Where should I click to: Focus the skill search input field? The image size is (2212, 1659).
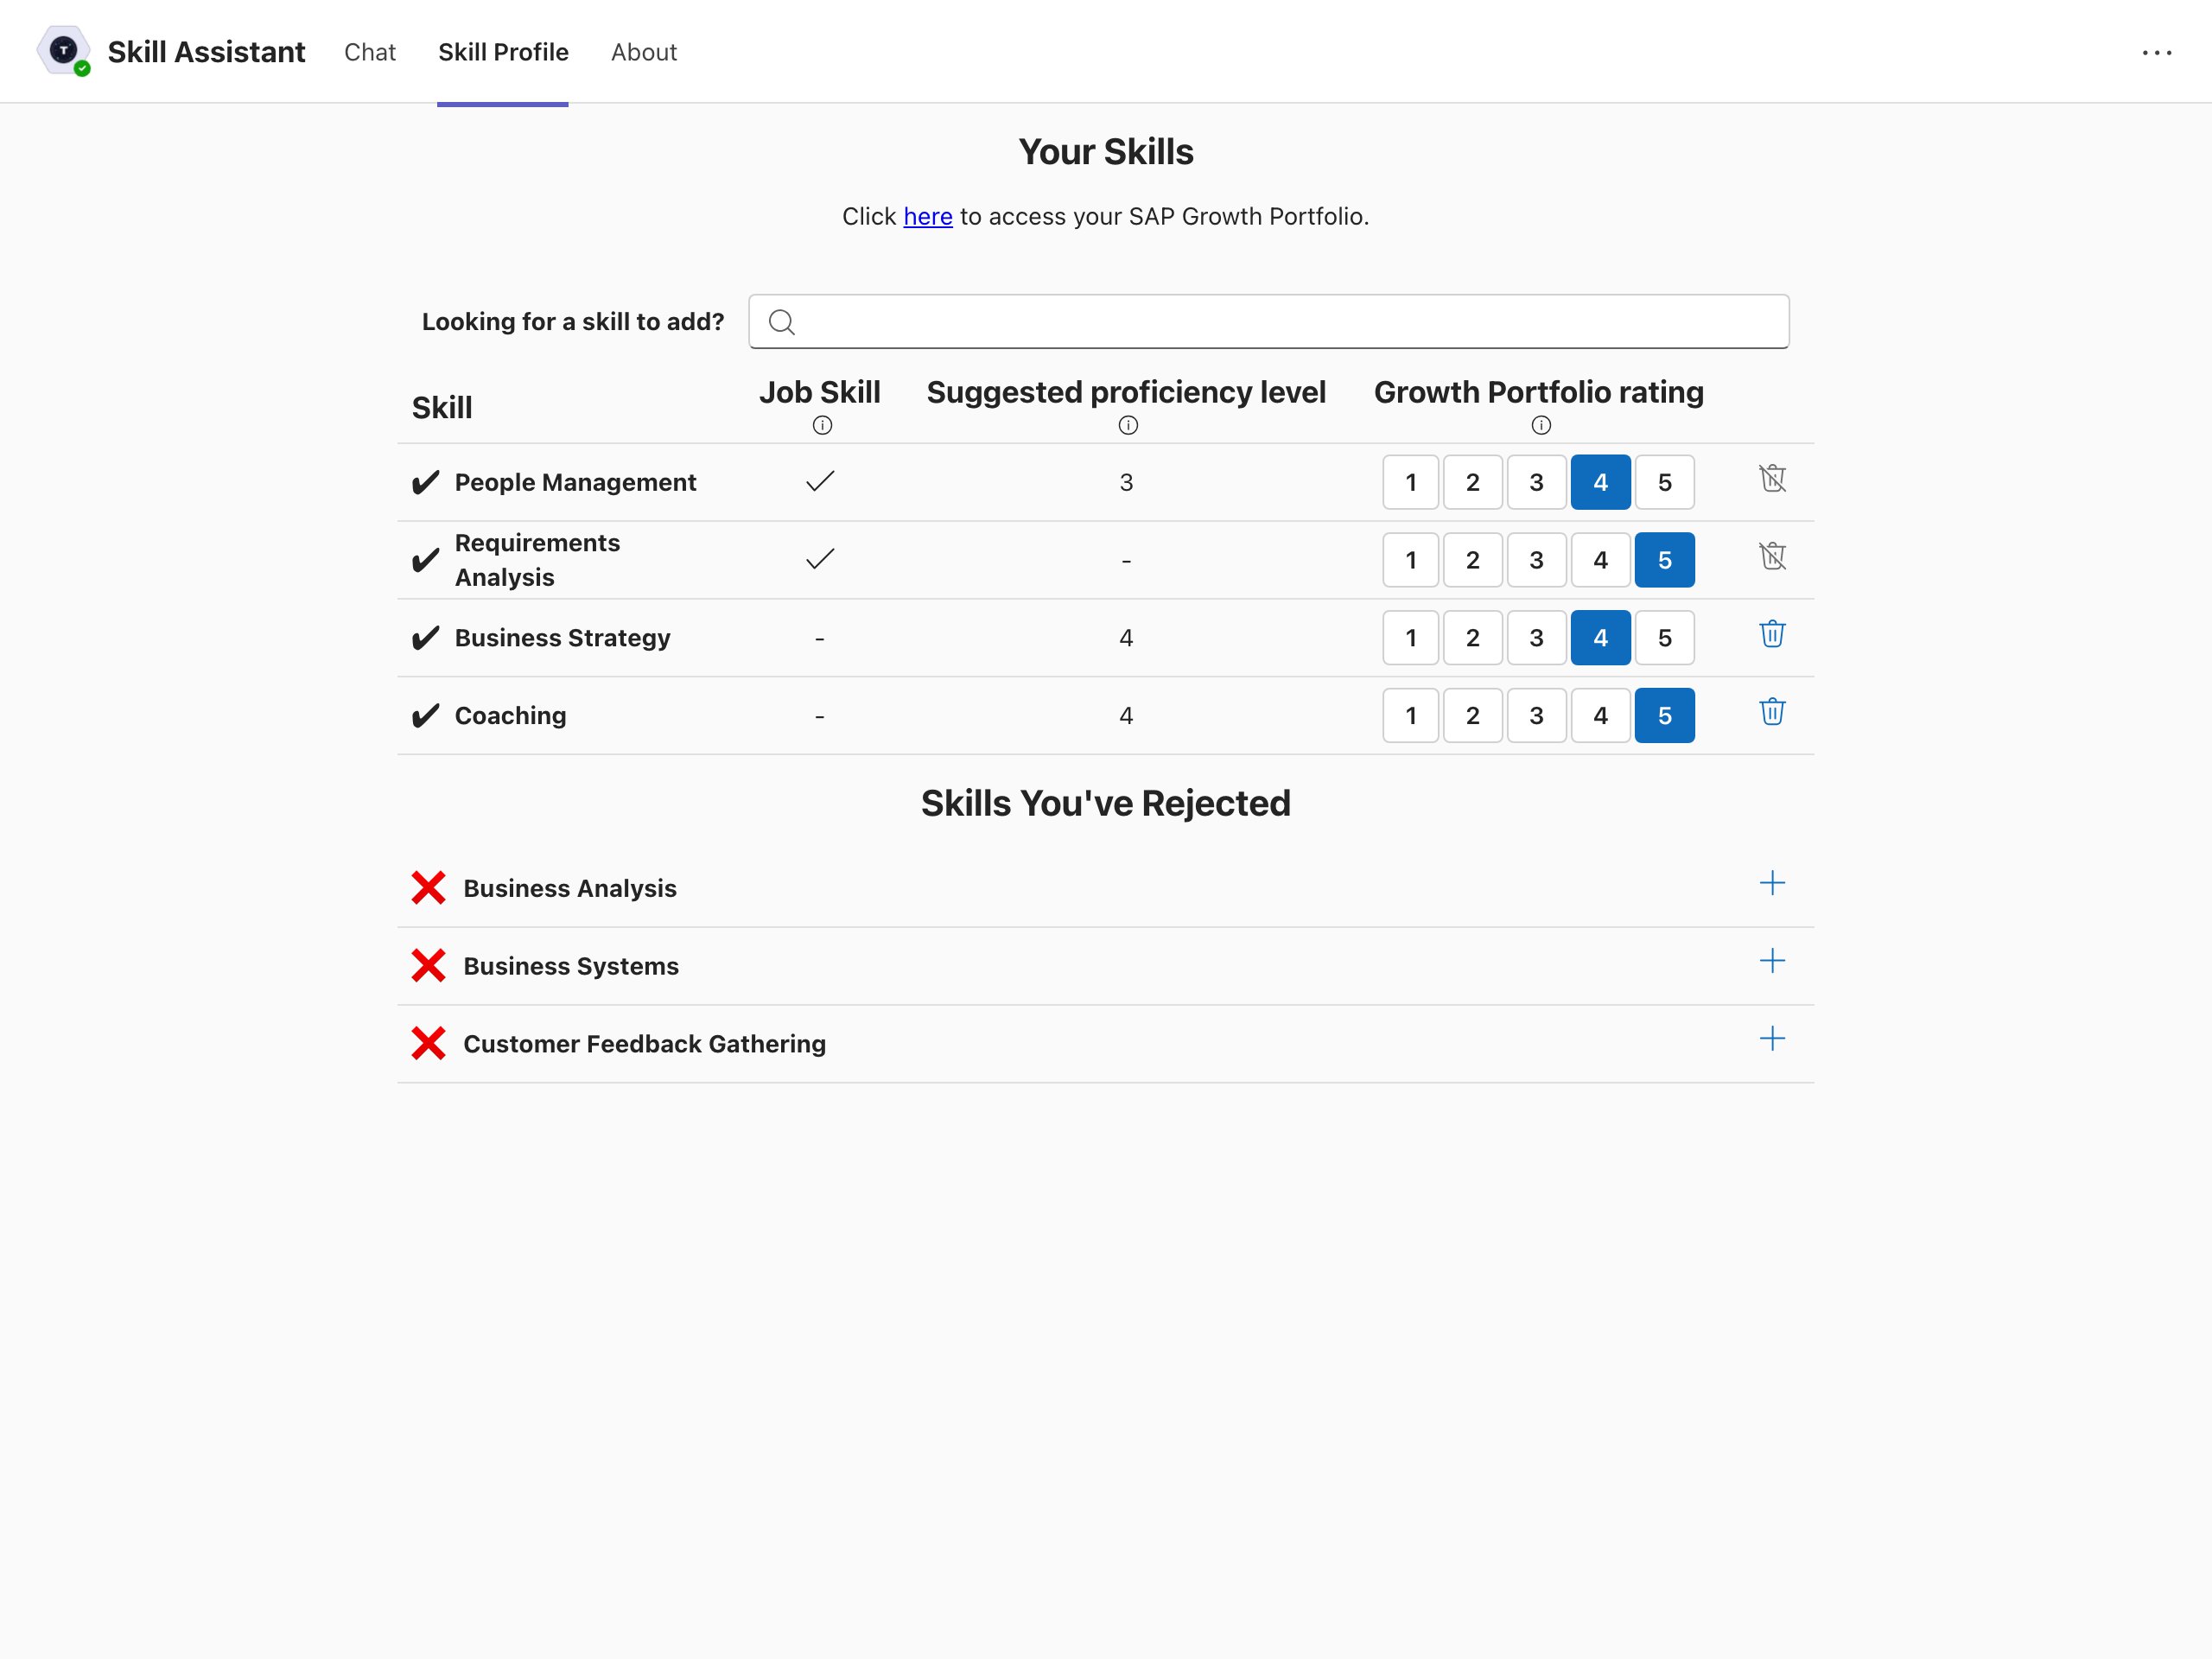point(1269,321)
